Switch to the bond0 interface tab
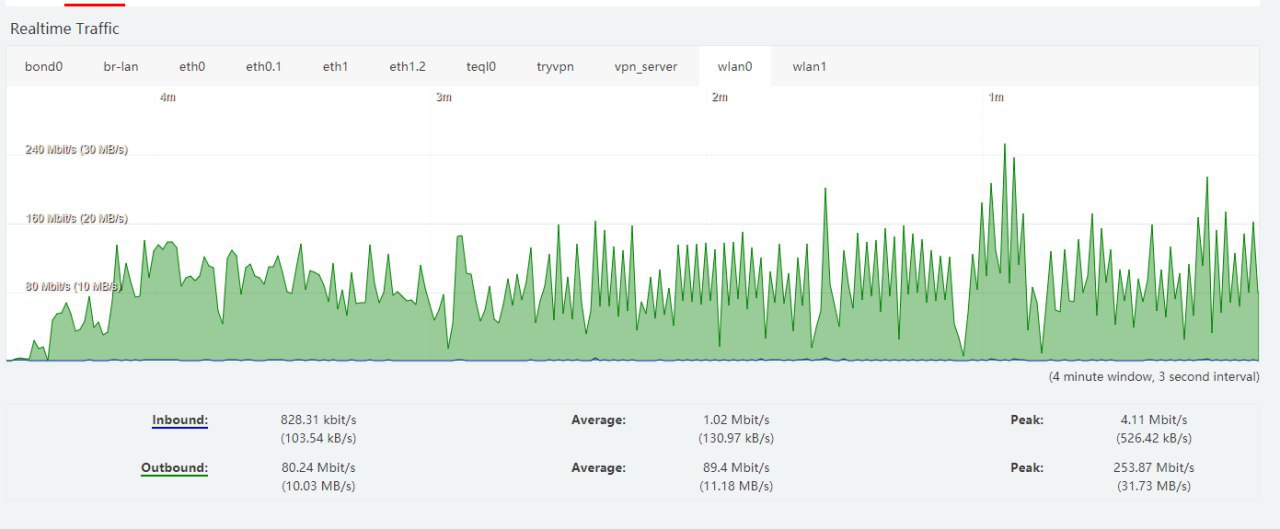The image size is (1280, 529). (44, 67)
